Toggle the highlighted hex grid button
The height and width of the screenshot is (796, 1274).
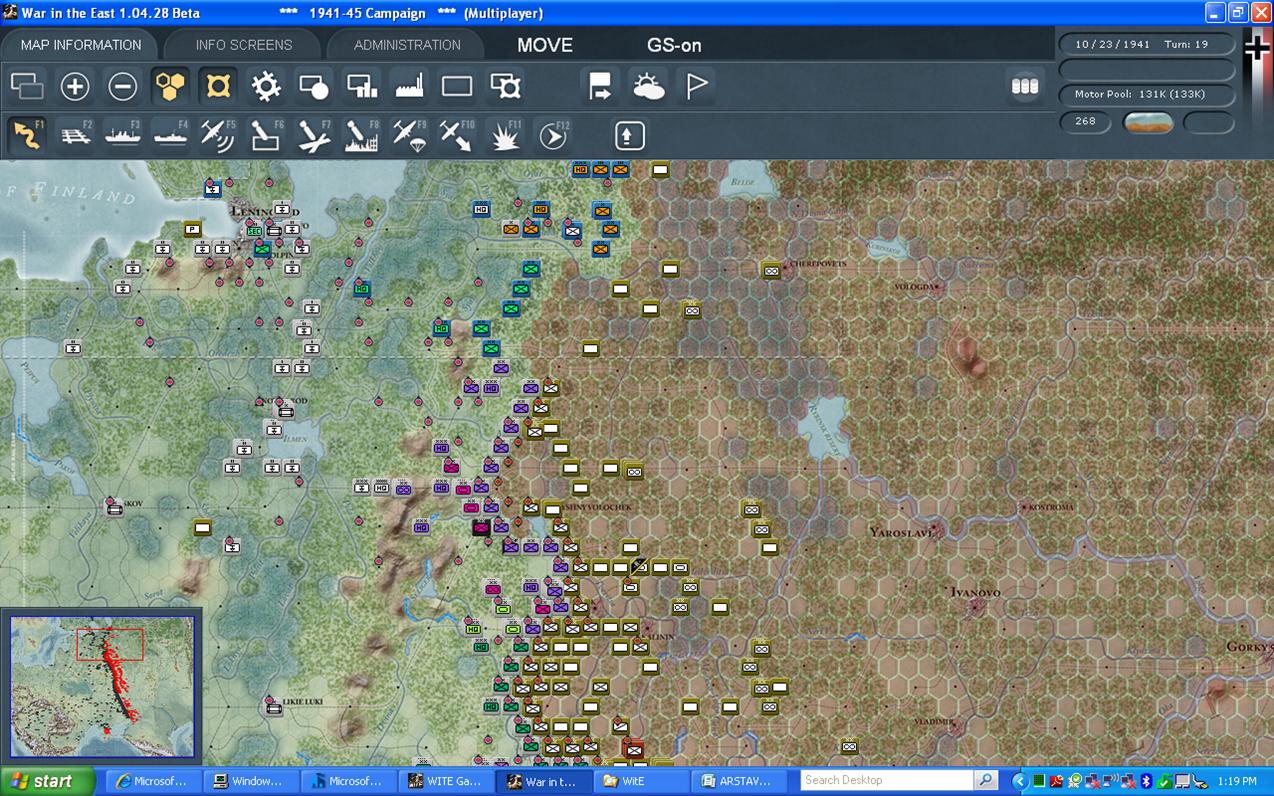point(171,87)
